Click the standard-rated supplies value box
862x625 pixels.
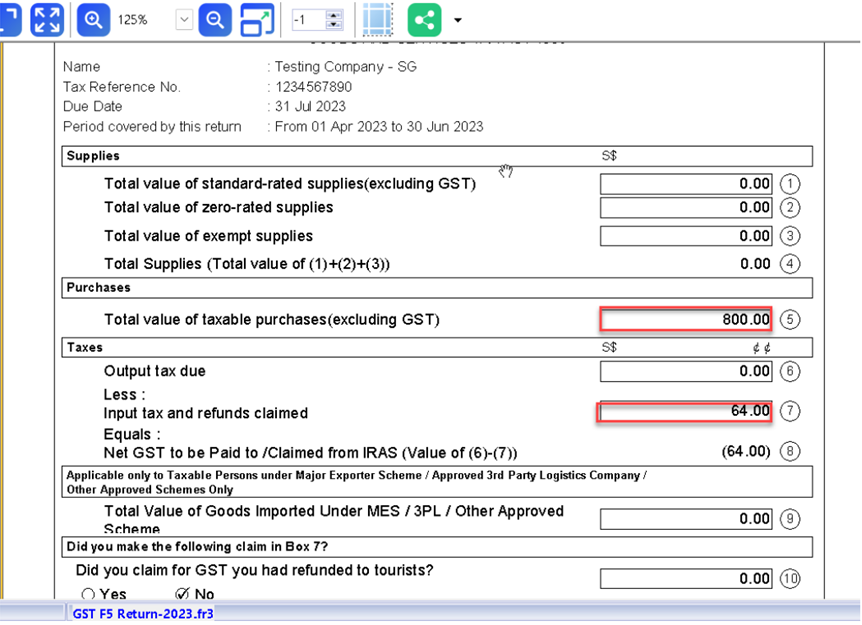pos(686,184)
